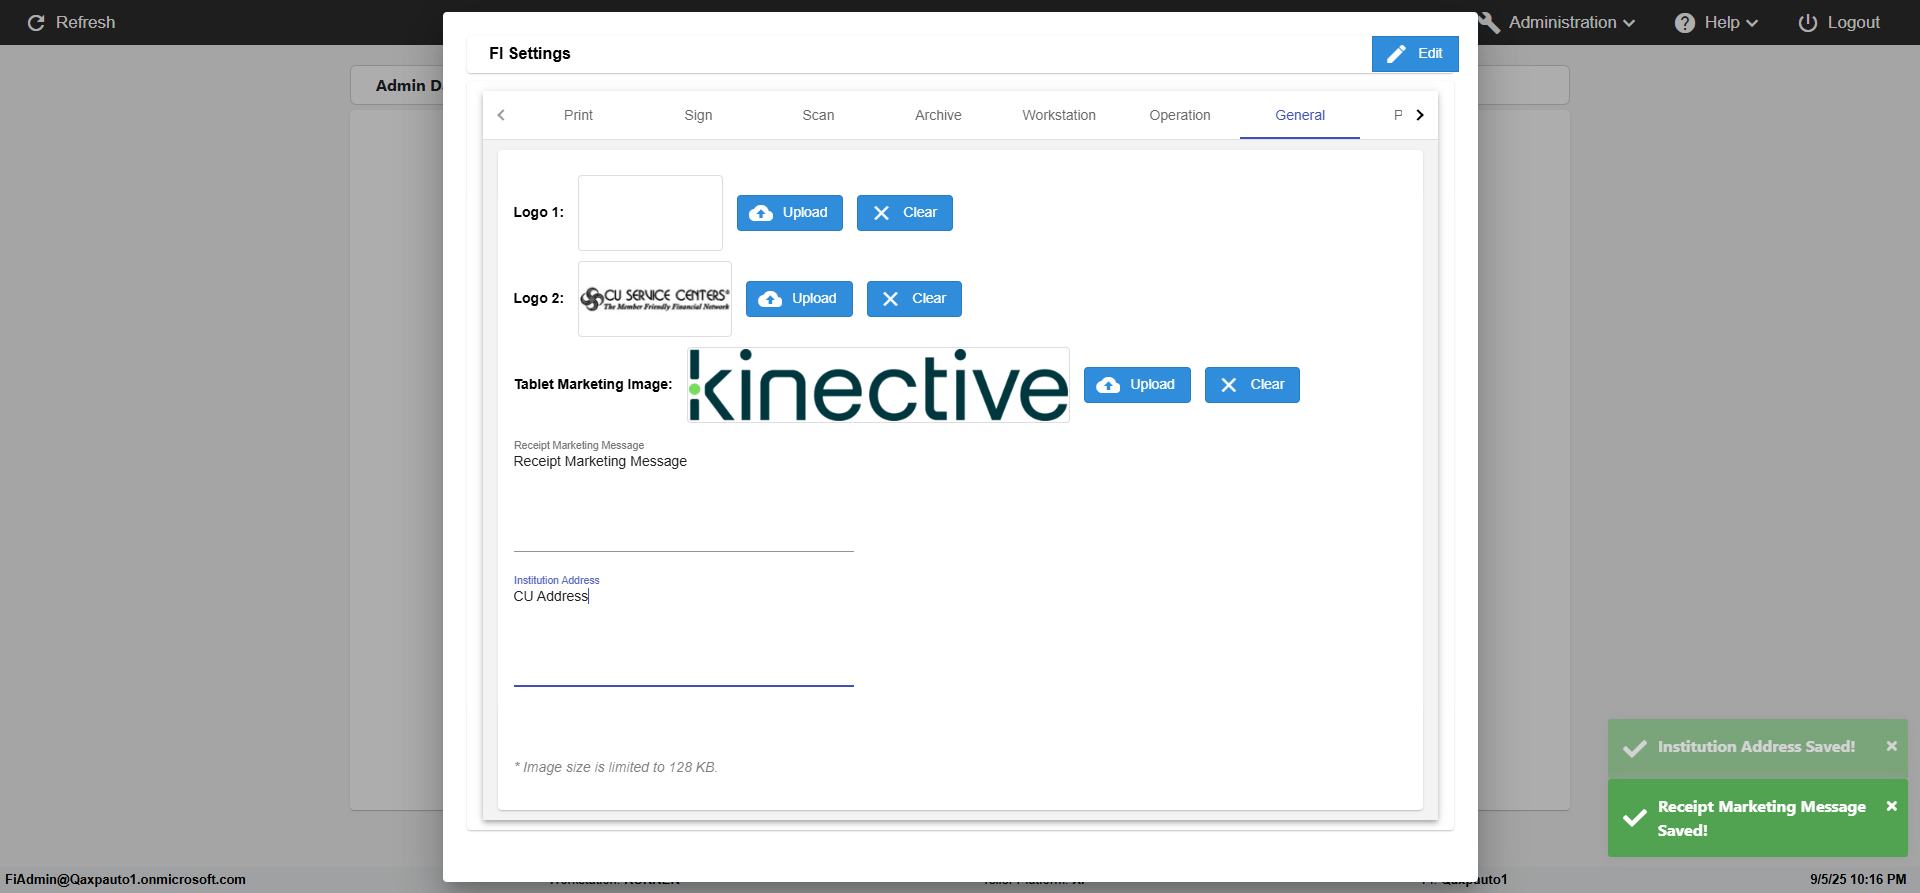Click the pencil icon on Edit button
The width and height of the screenshot is (1920, 893).
coord(1397,54)
